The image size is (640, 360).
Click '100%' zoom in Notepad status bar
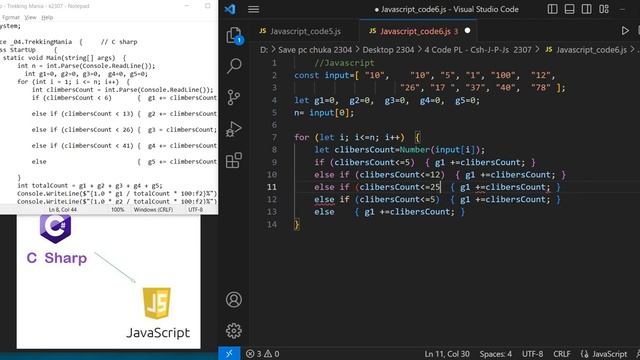[x=118, y=209]
